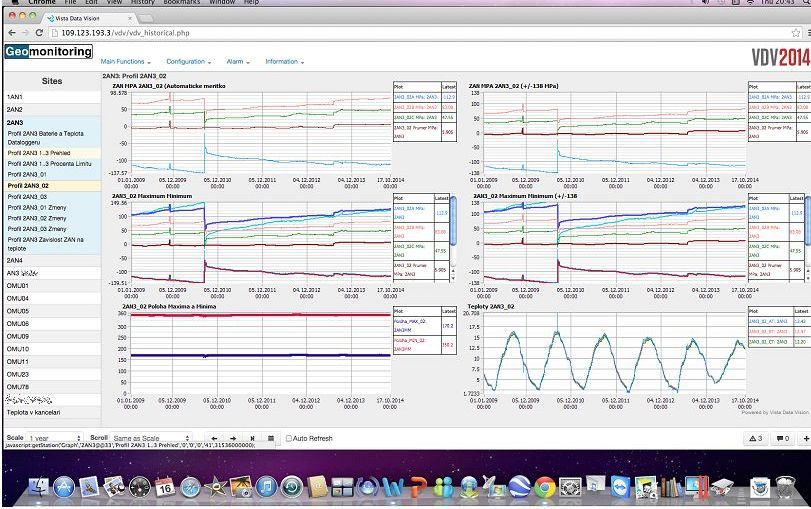Open a new browser tab
Image resolution: width=811 pixels, height=509 pixels.
click(147, 18)
